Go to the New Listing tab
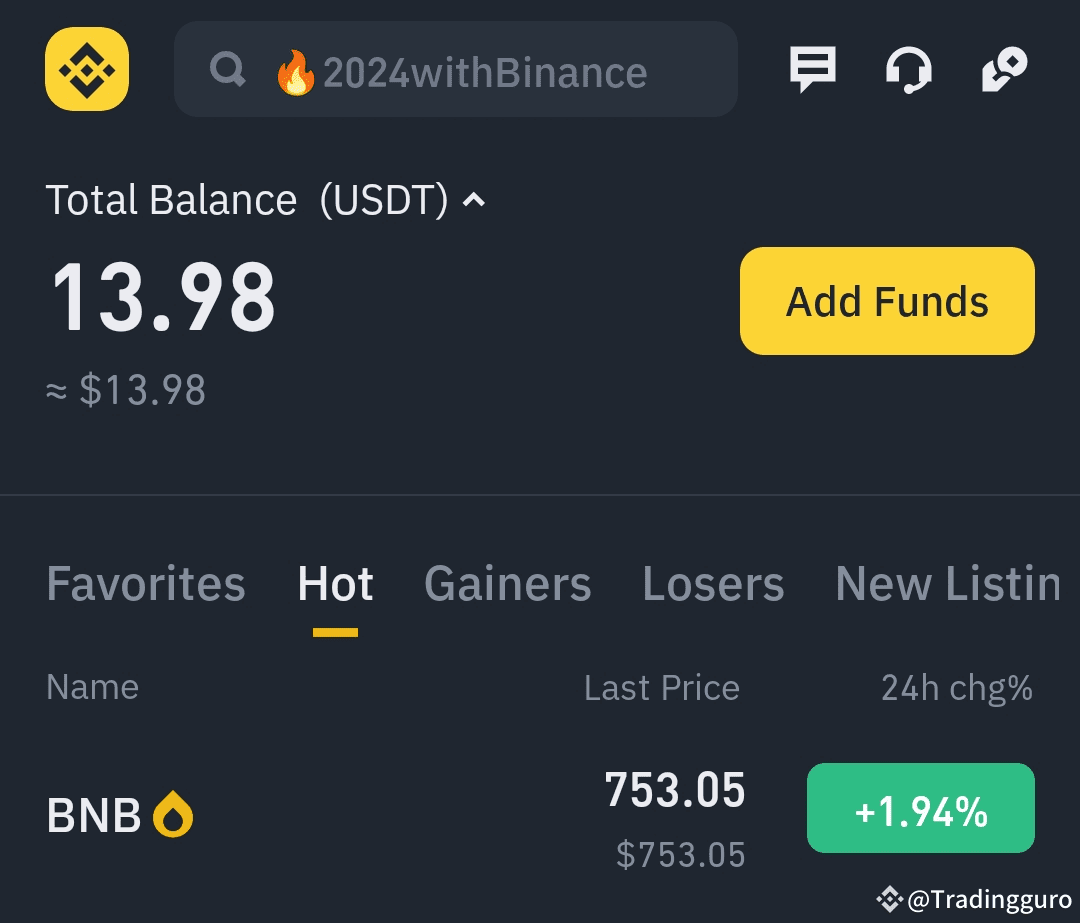This screenshot has height=923, width=1080. pos(947,584)
